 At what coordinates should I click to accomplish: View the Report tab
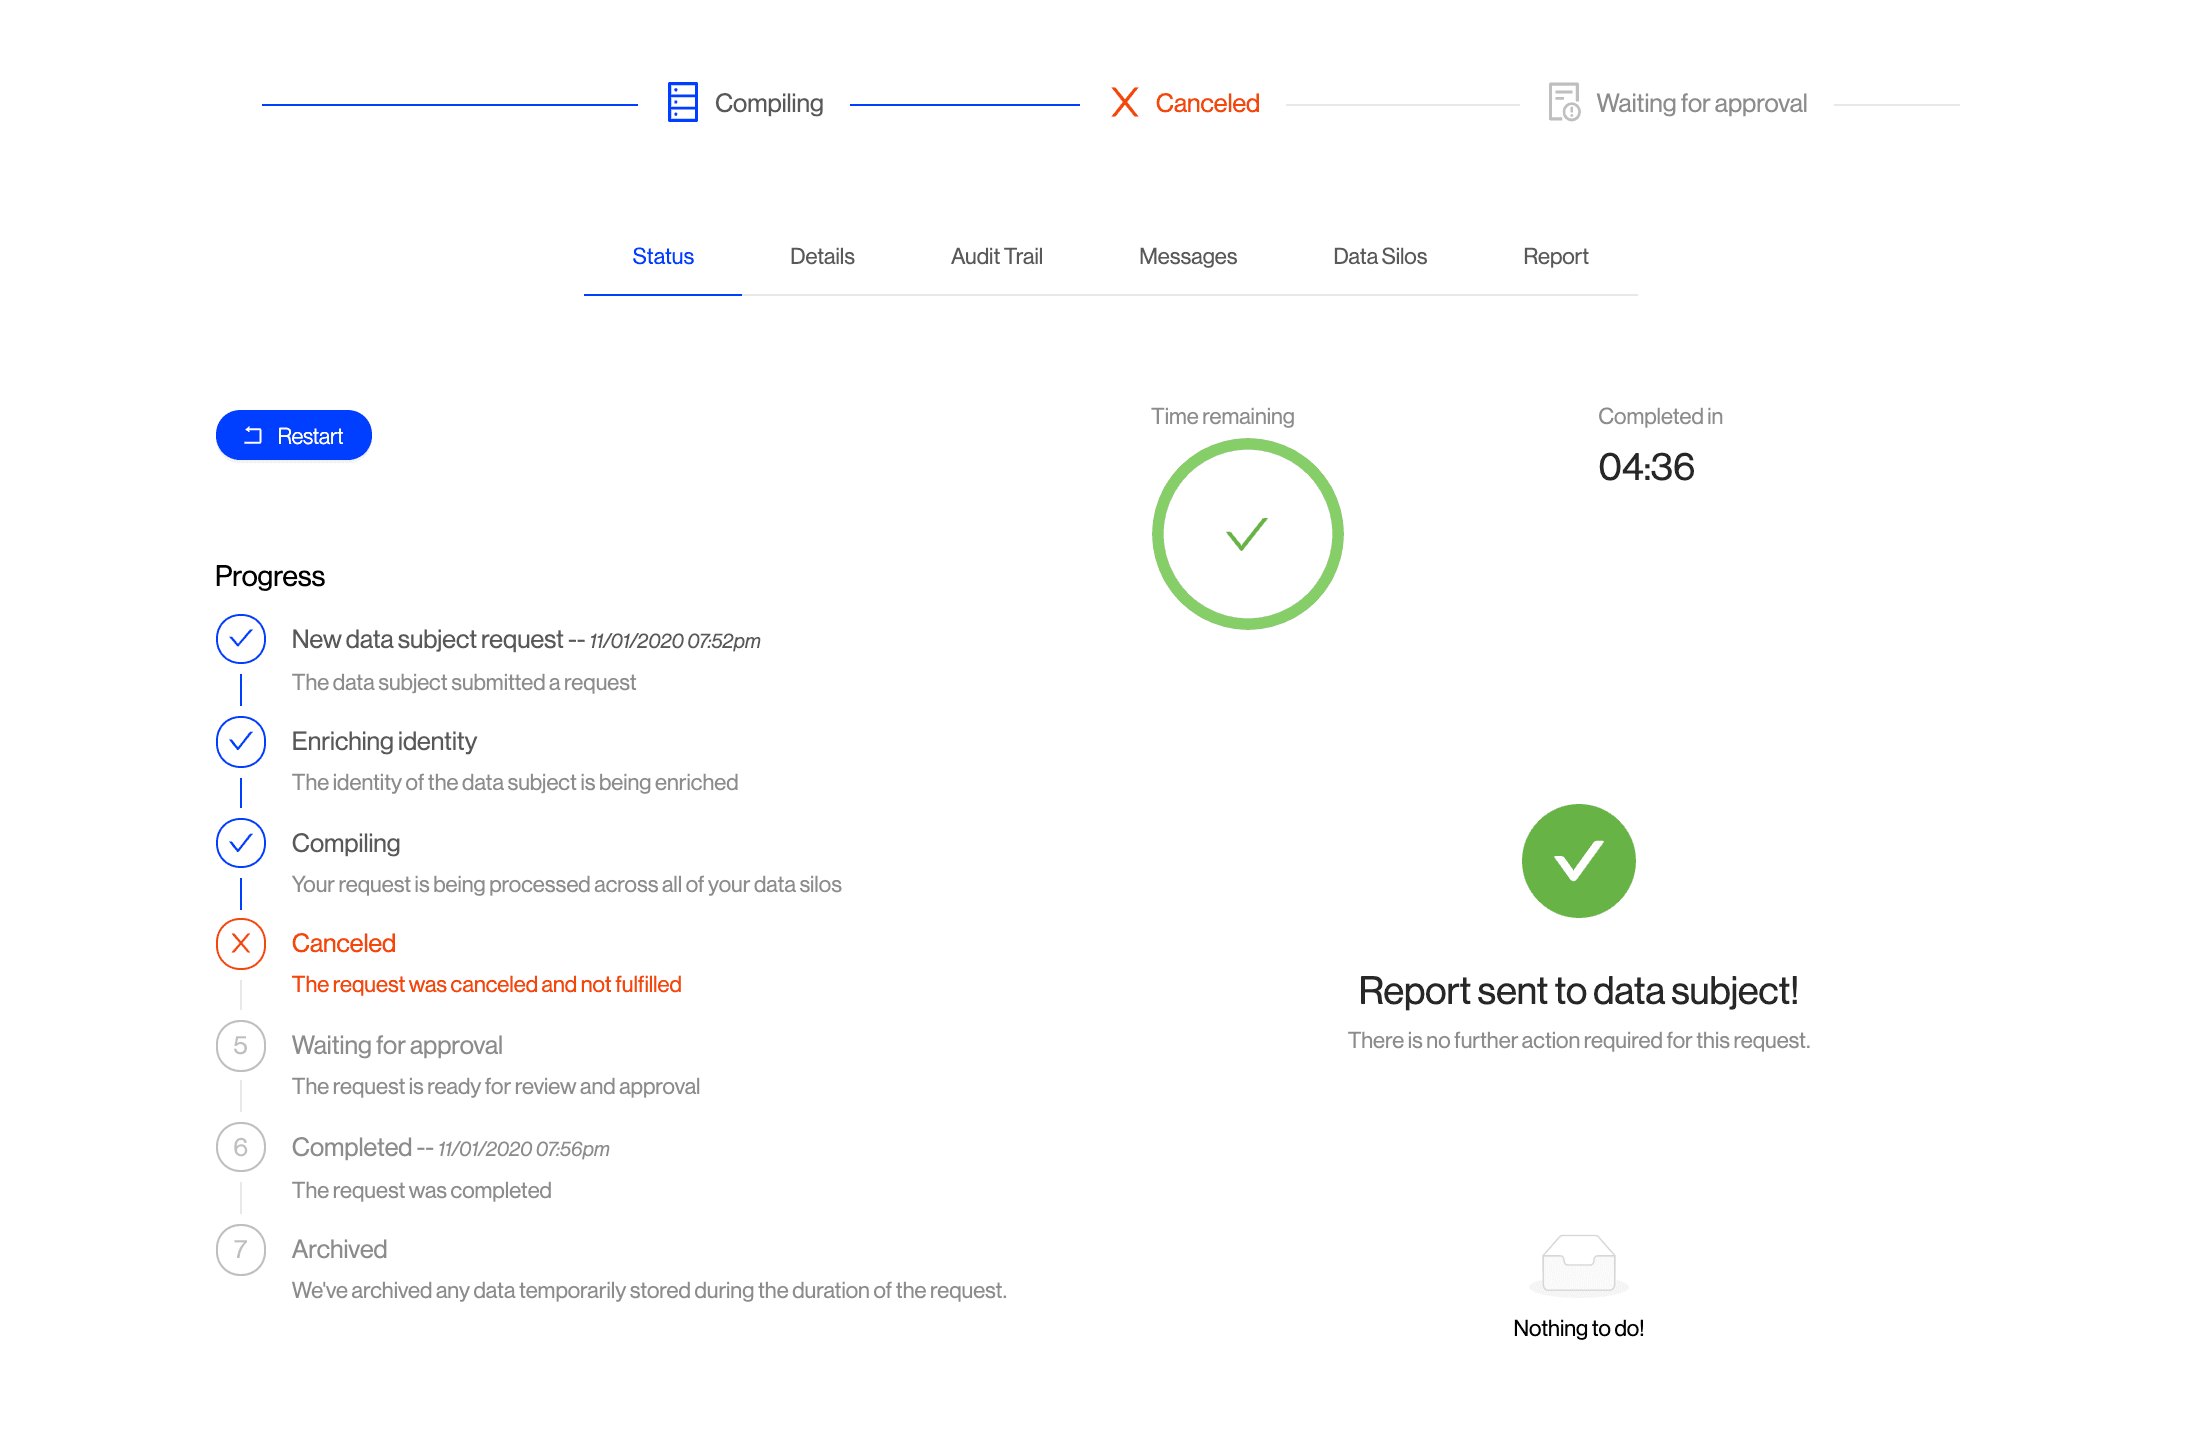(1555, 257)
